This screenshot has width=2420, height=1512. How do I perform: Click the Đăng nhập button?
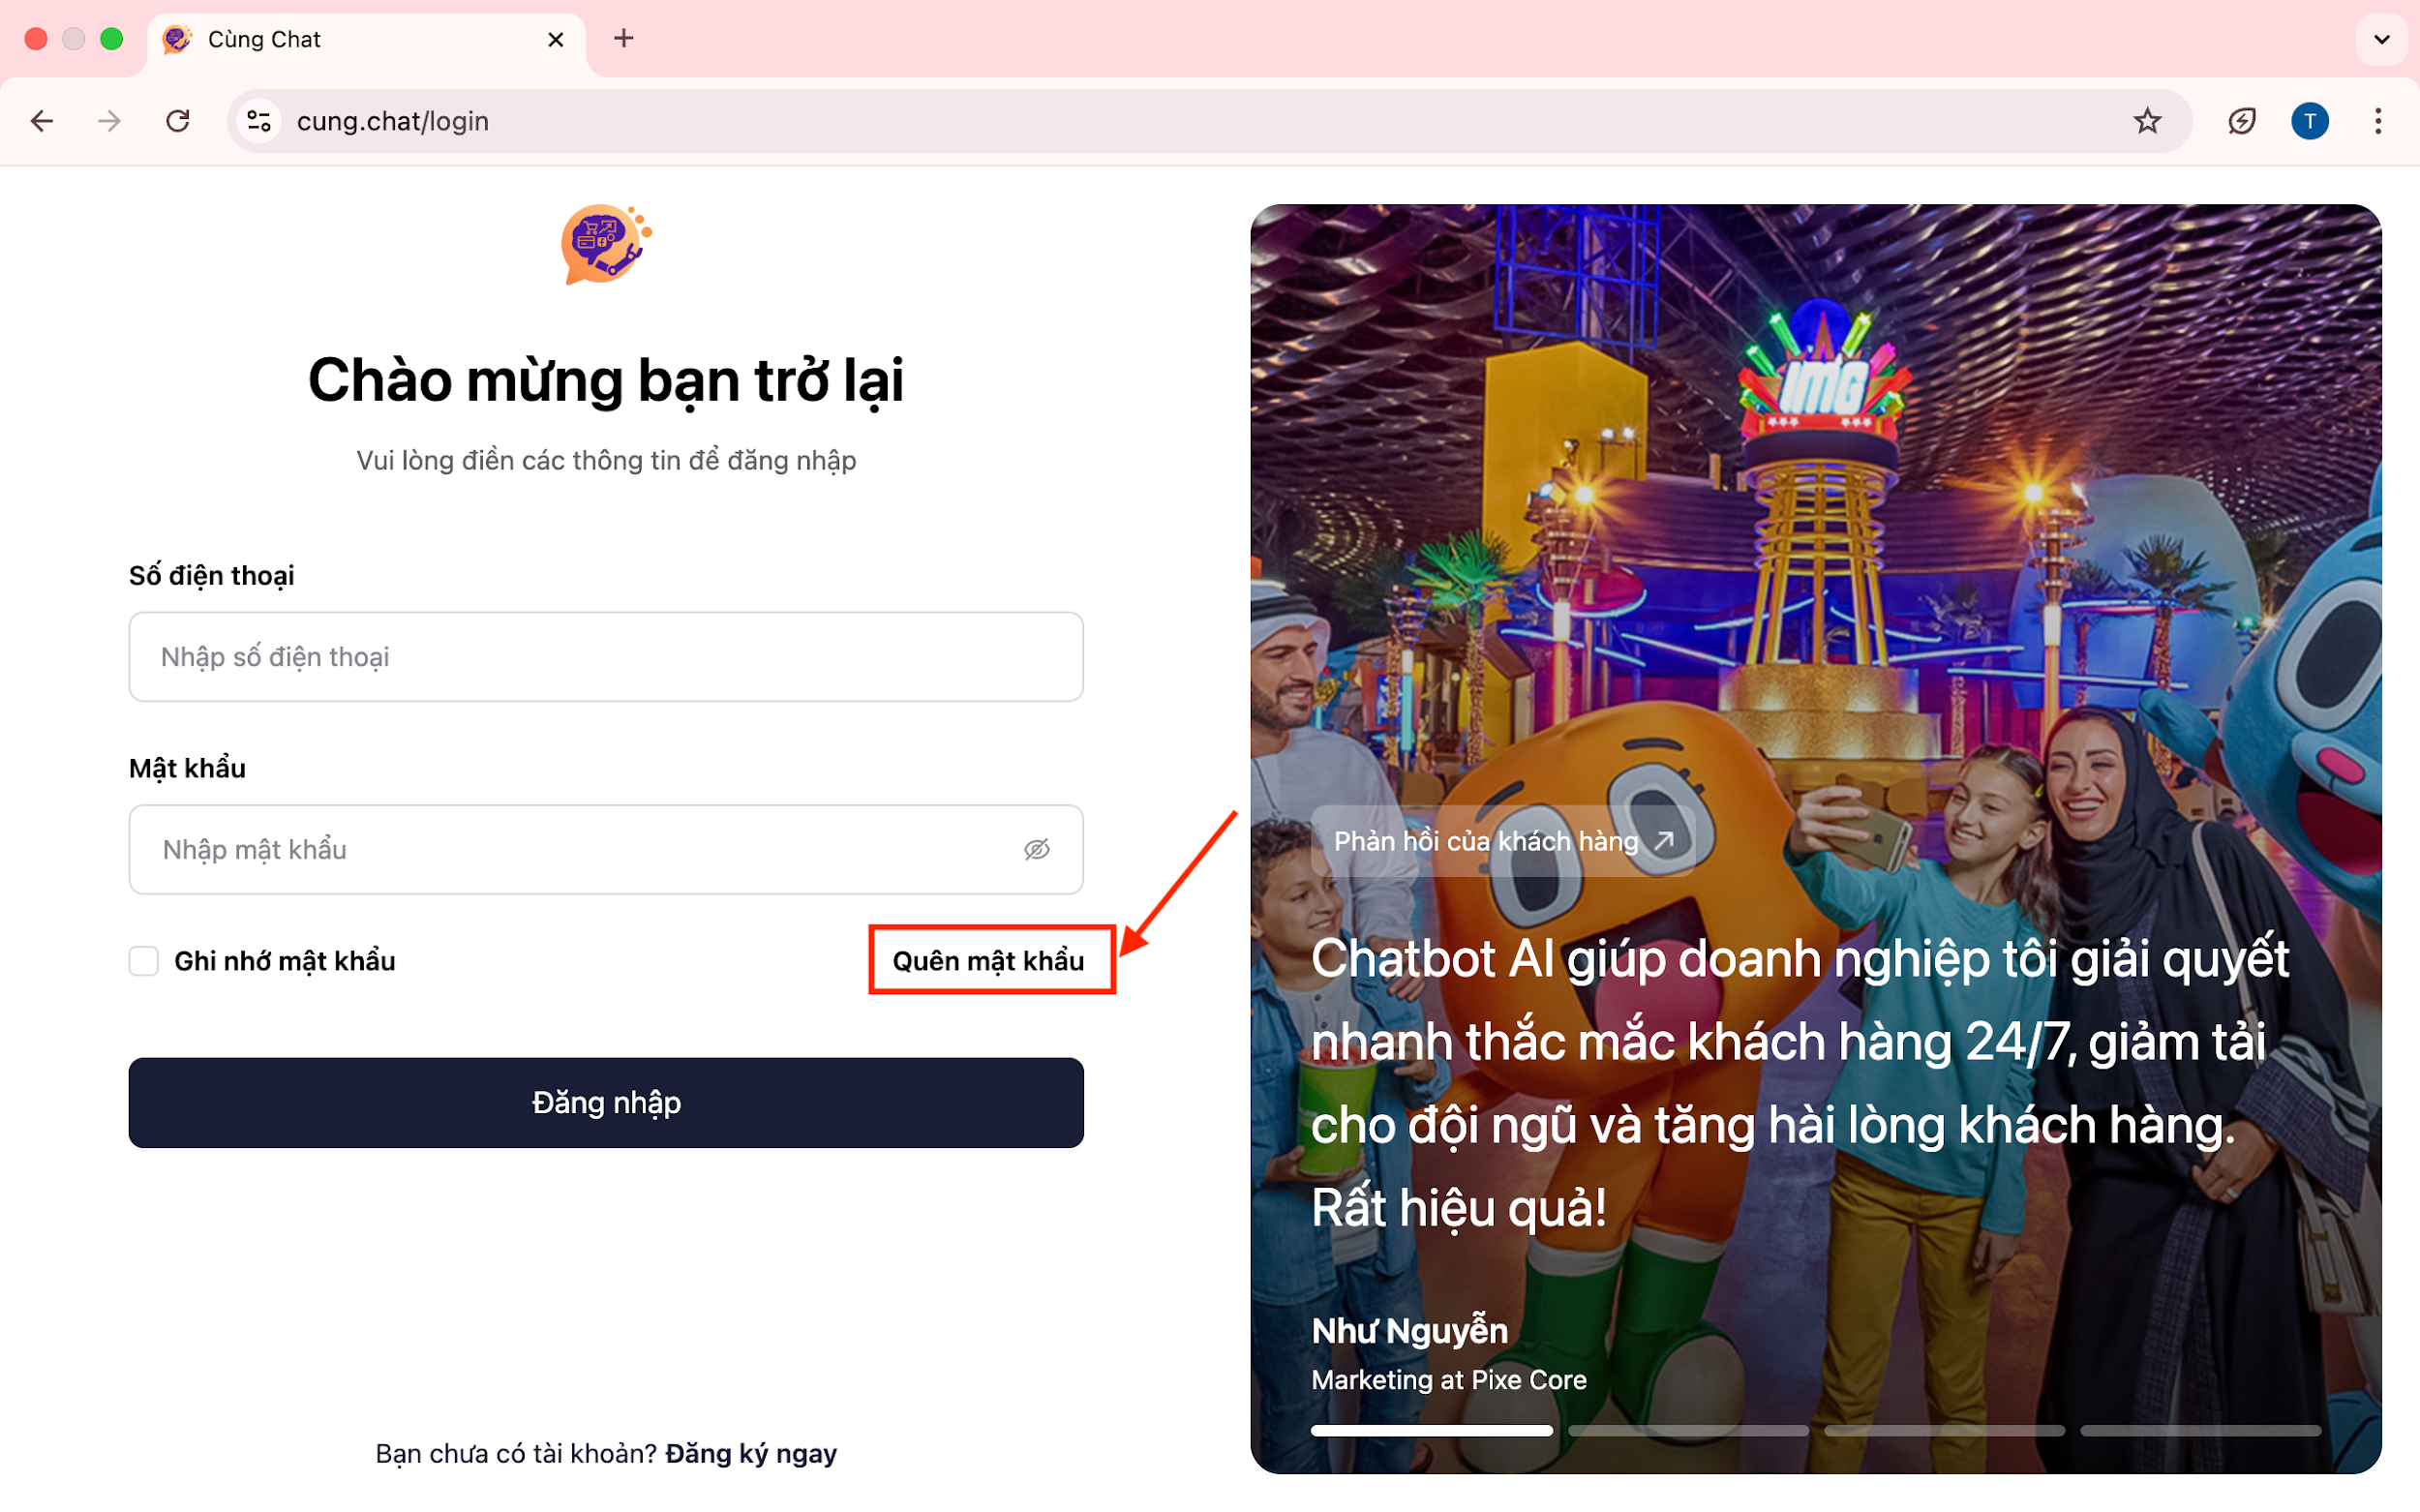(x=606, y=1102)
